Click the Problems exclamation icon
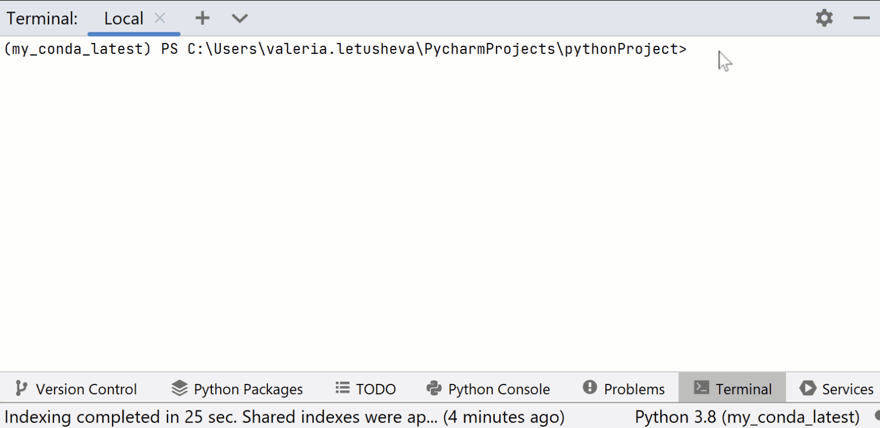This screenshot has width=880, height=428. coord(590,387)
